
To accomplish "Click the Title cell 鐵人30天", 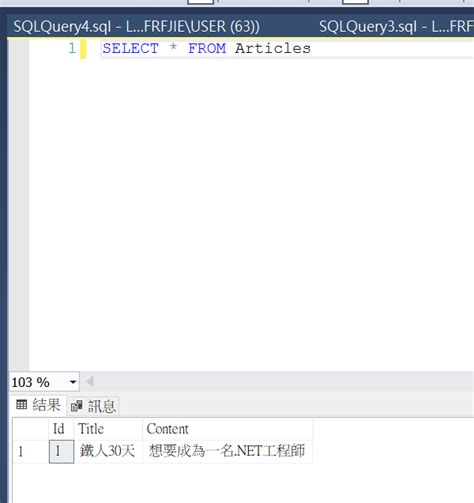I will [108, 452].
